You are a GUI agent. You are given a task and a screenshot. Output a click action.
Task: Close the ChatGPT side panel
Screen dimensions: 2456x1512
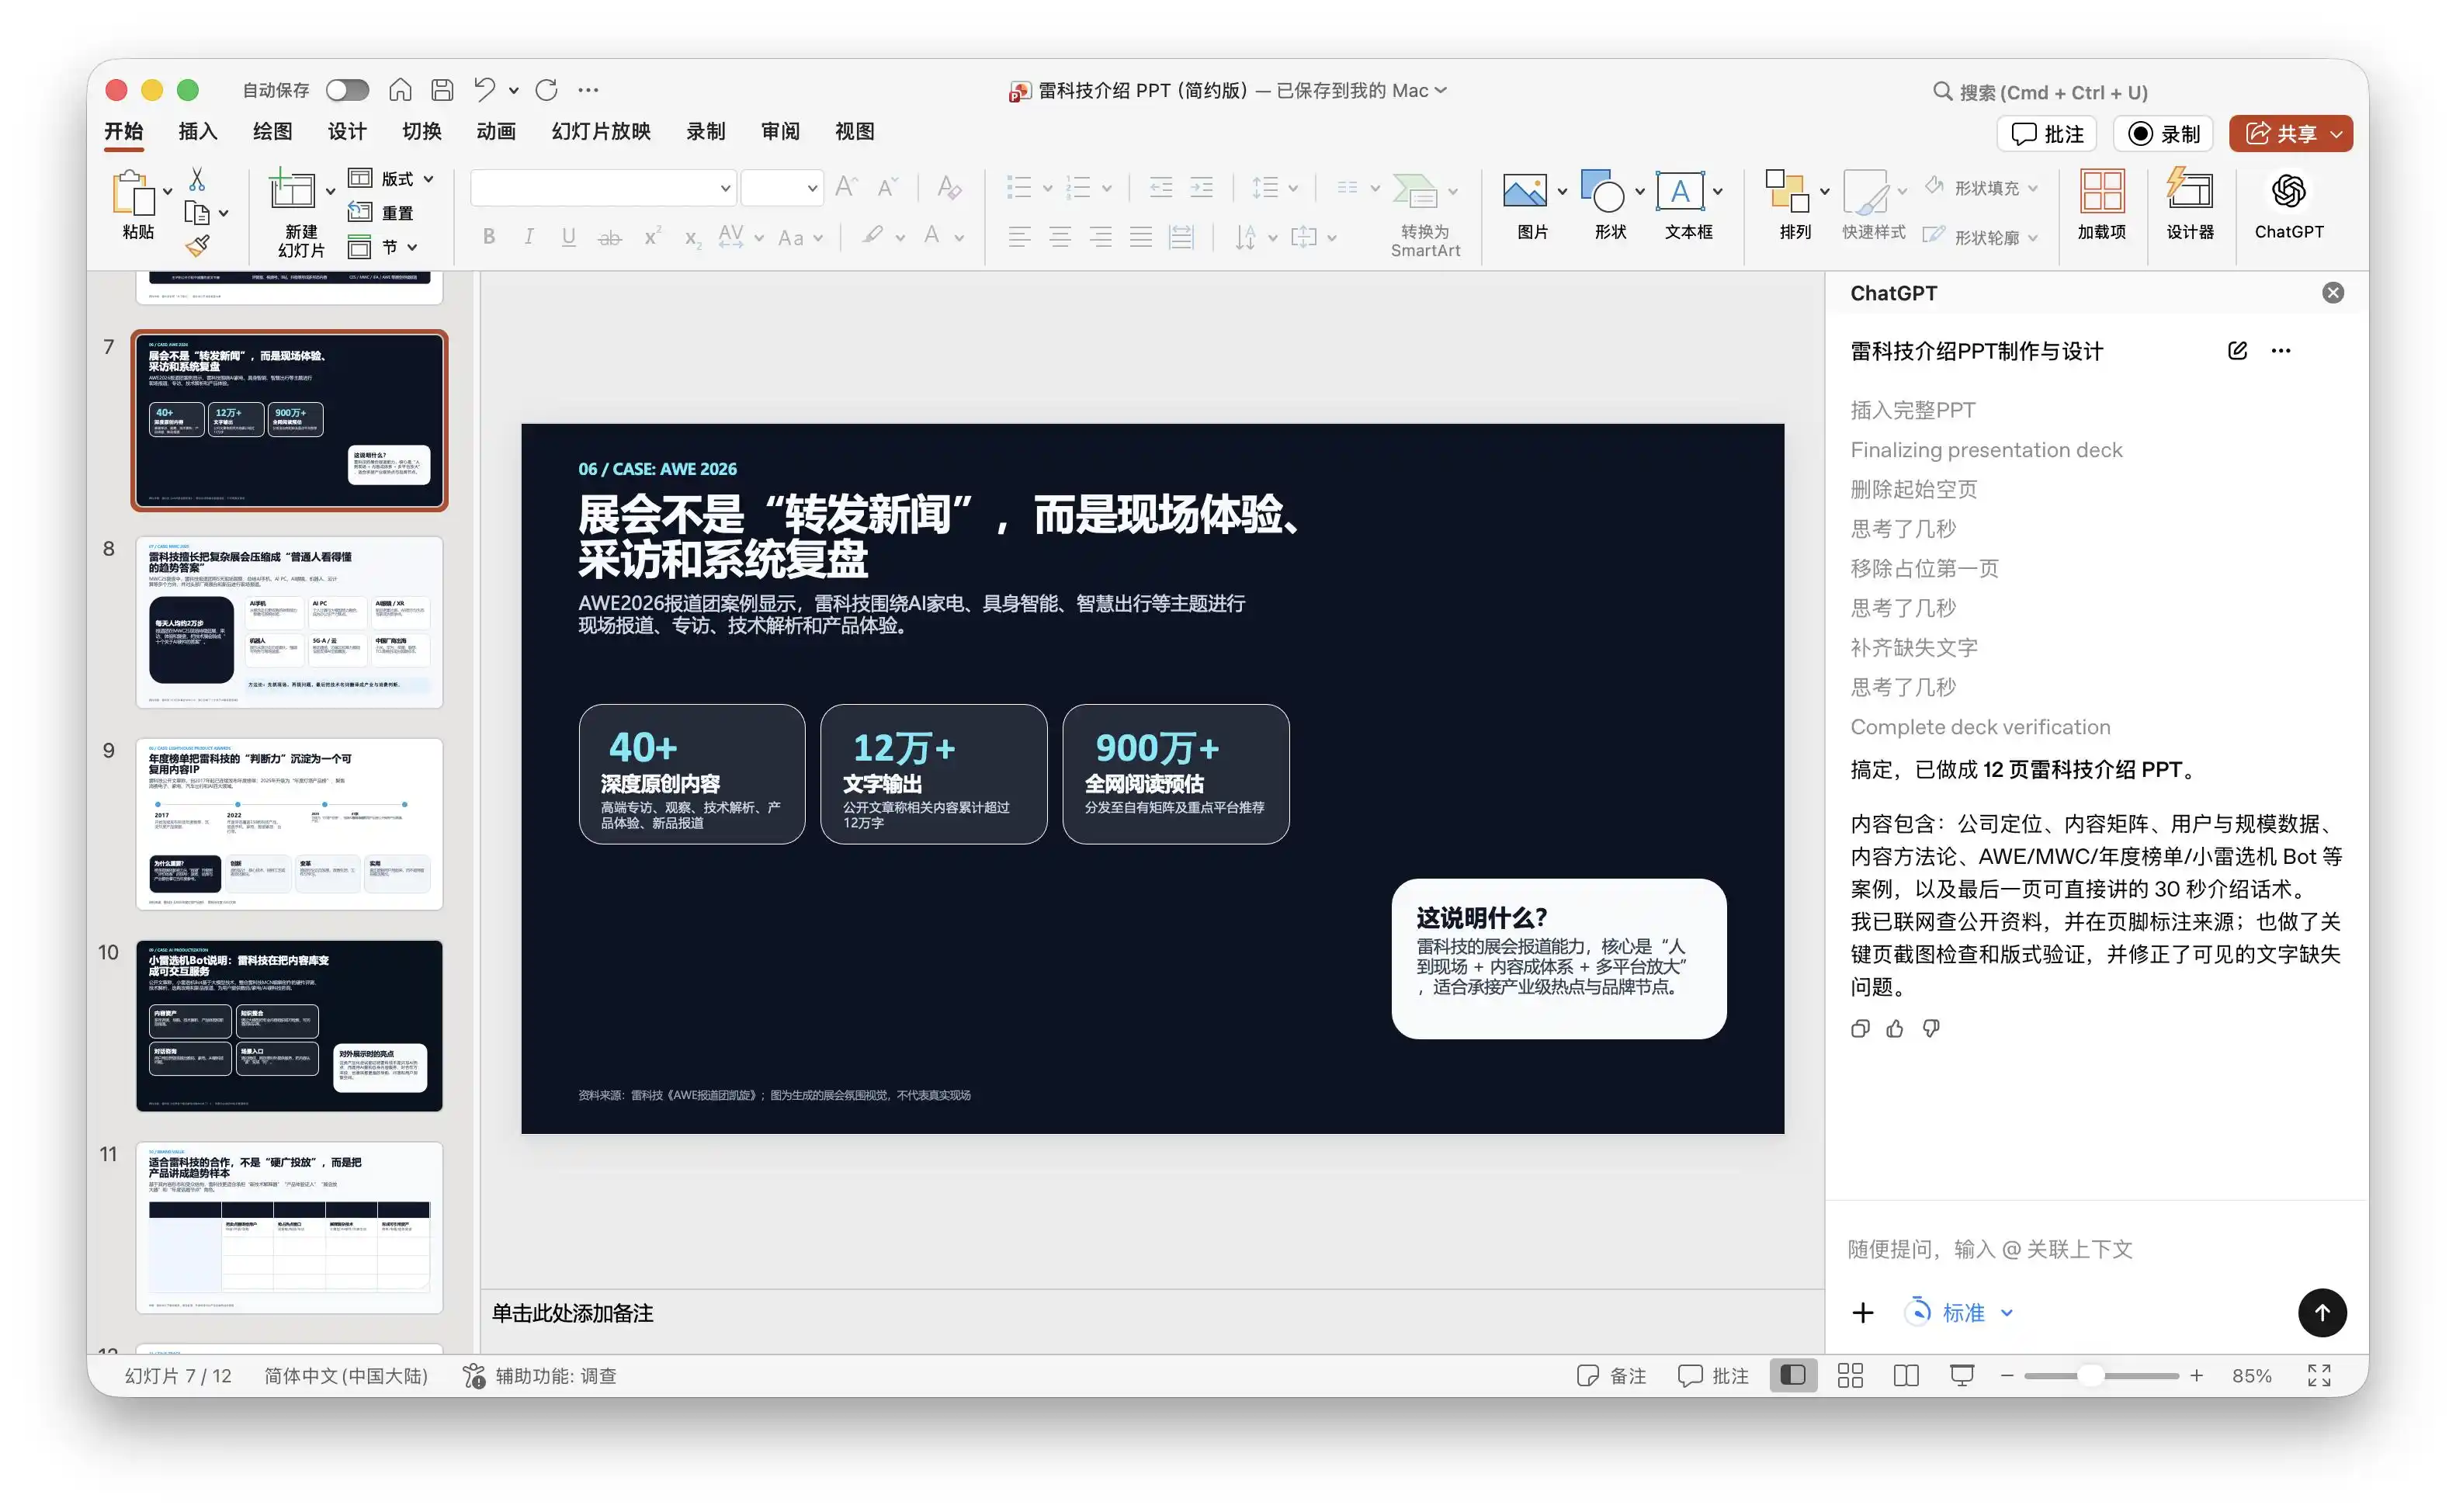tap(2332, 293)
